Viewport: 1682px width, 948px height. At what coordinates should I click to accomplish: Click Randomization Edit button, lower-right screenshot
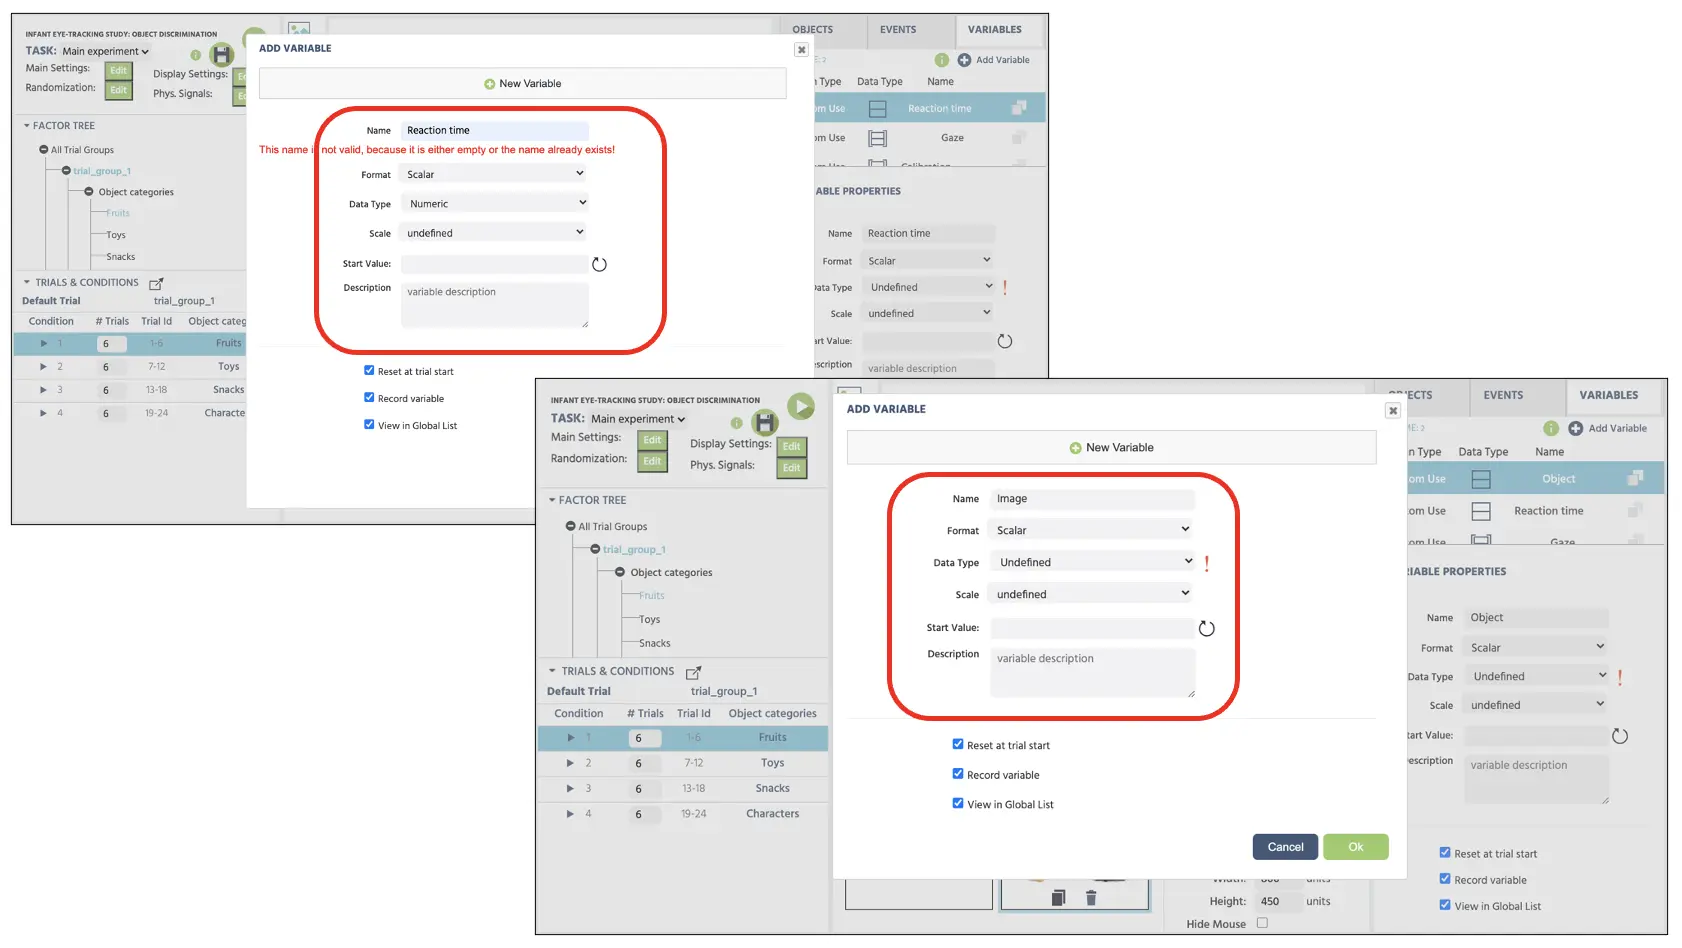click(x=652, y=461)
